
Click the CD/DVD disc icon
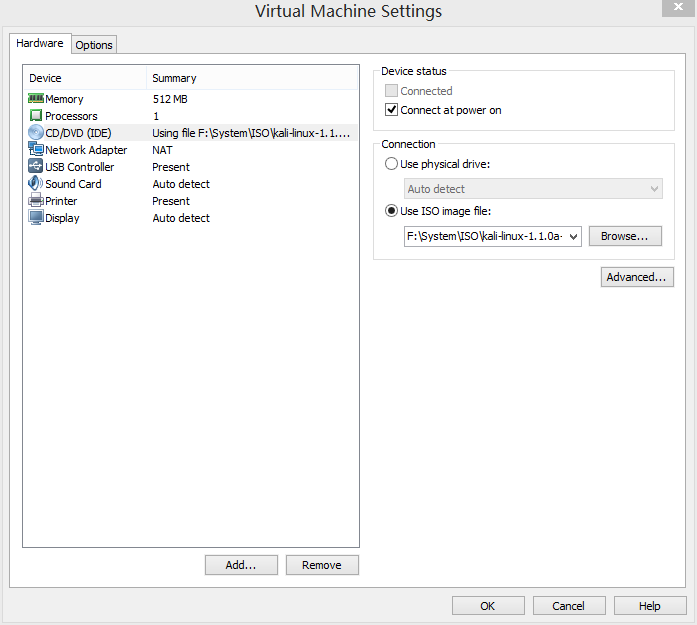pyautogui.click(x=36, y=132)
